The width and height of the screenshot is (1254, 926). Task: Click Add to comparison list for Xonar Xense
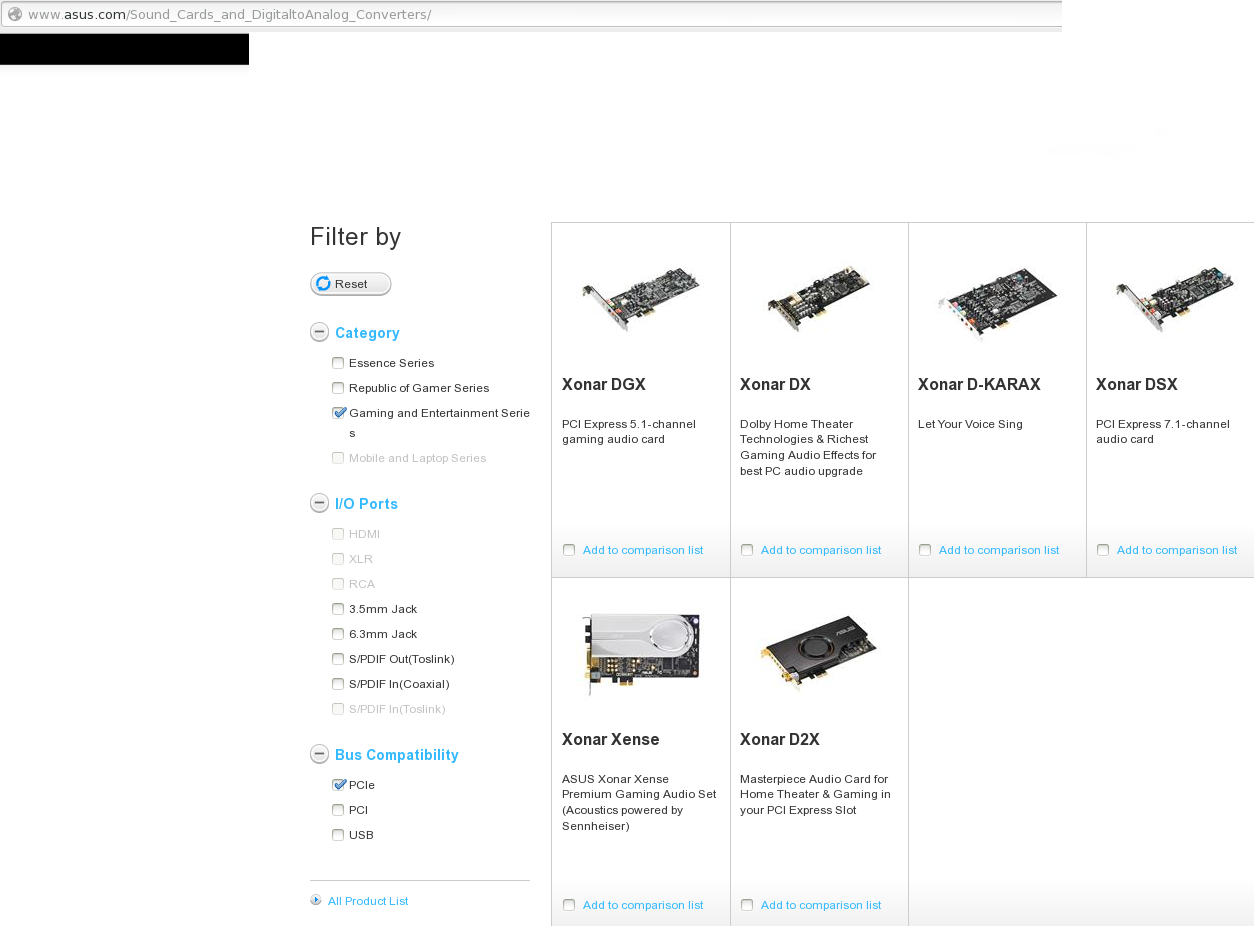(643, 905)
